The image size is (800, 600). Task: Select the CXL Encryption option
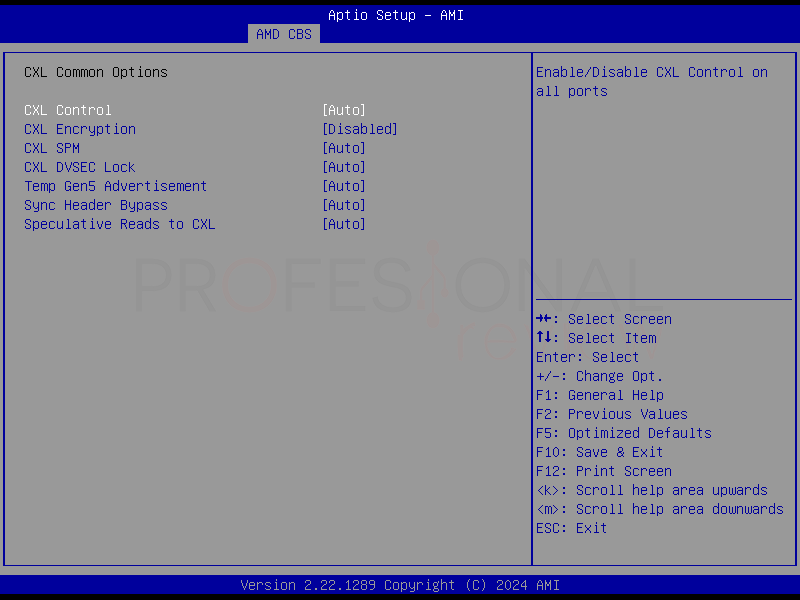pyautogui.click(x=80, y=129)
